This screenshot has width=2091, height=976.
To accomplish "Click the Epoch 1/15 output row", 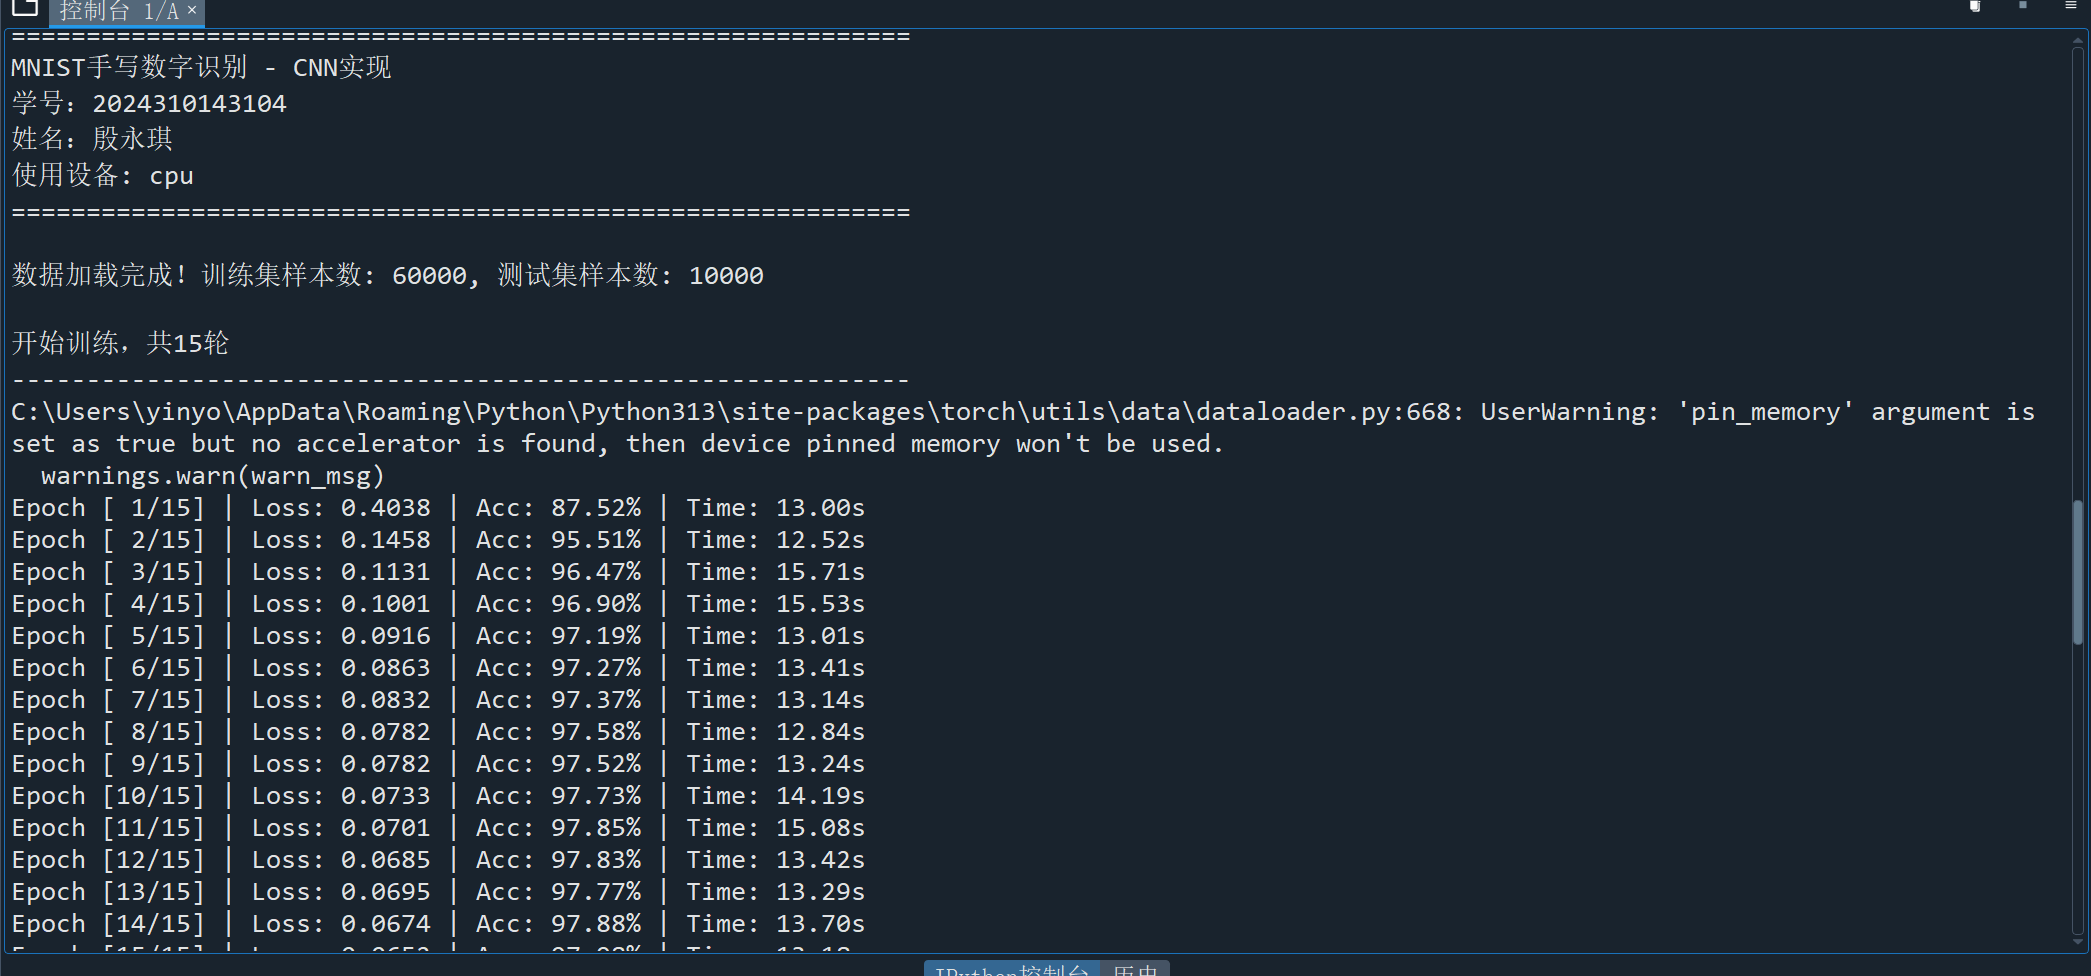I will click(x=438, y=507).
